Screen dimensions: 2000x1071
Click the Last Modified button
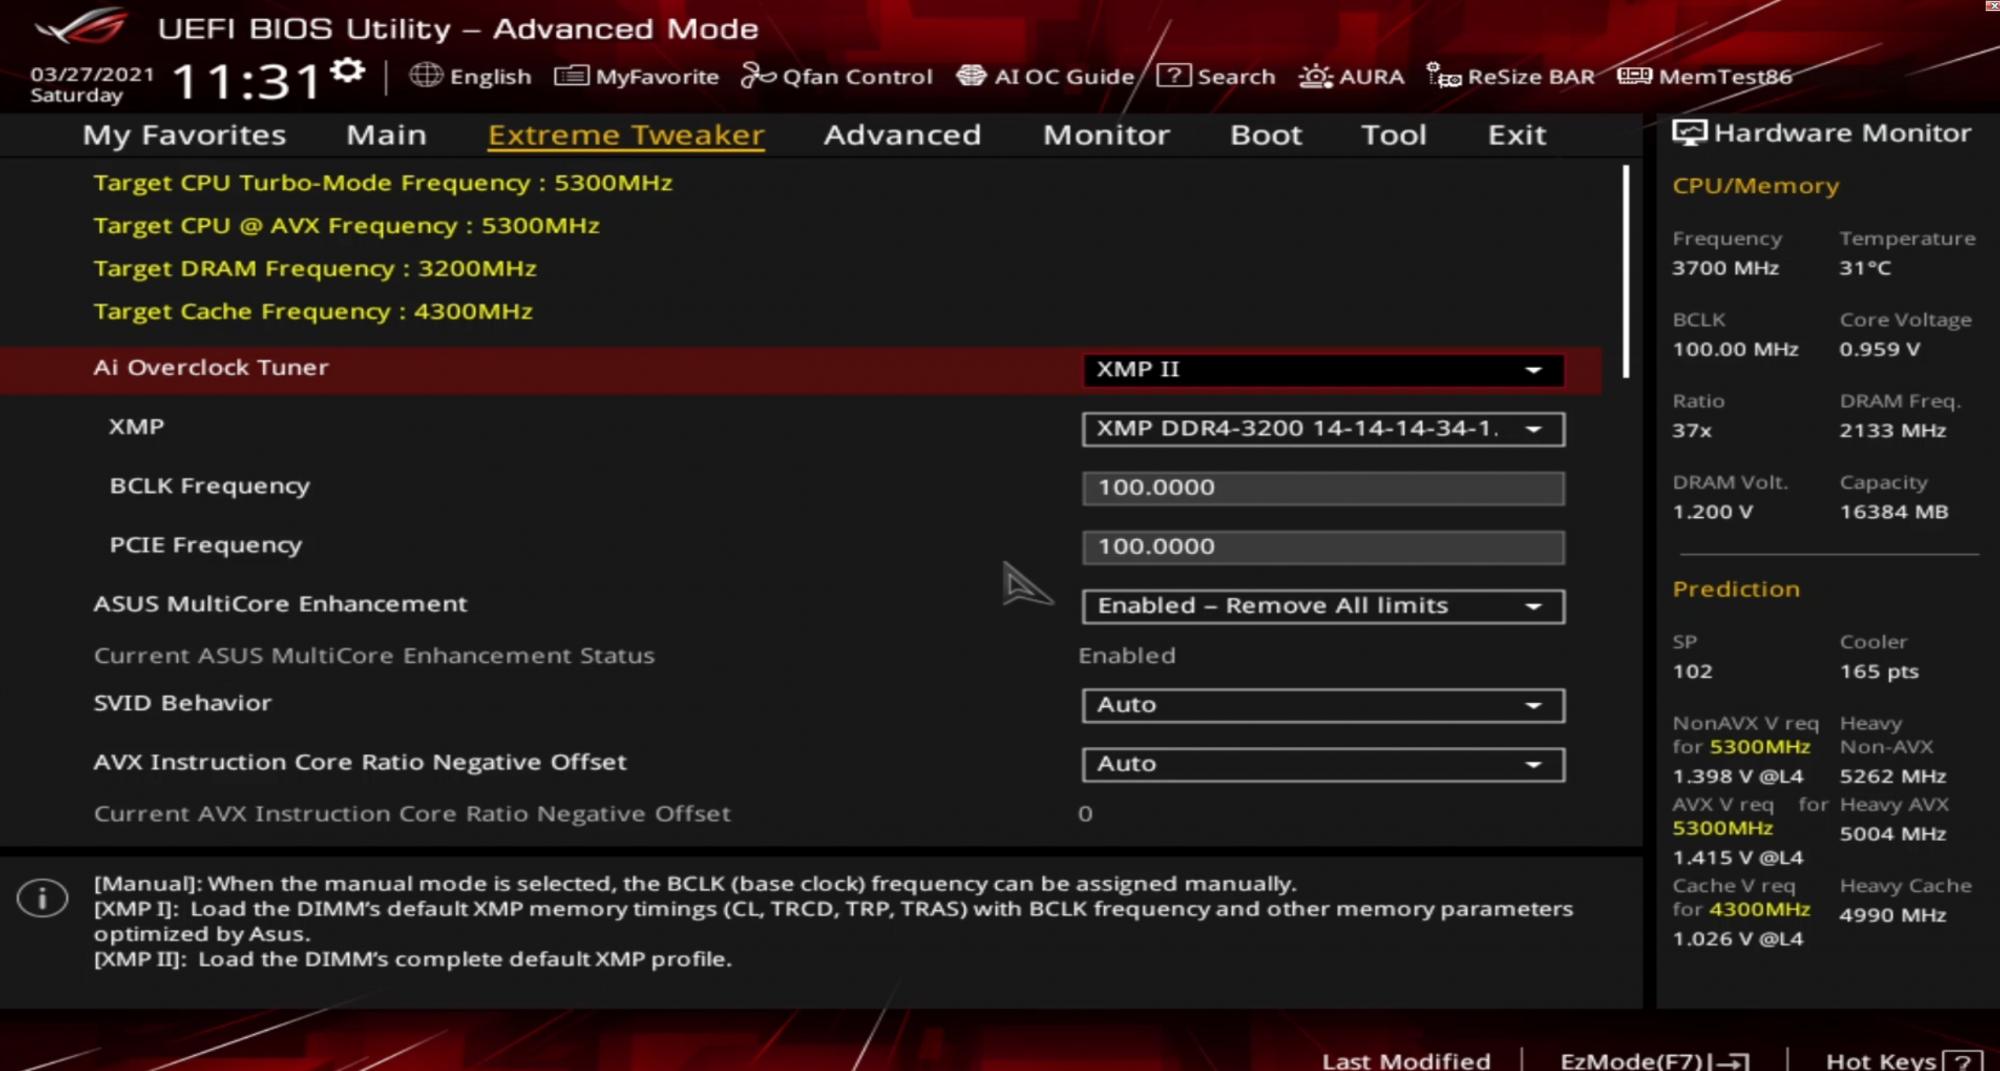[x=1406, y=1060]
